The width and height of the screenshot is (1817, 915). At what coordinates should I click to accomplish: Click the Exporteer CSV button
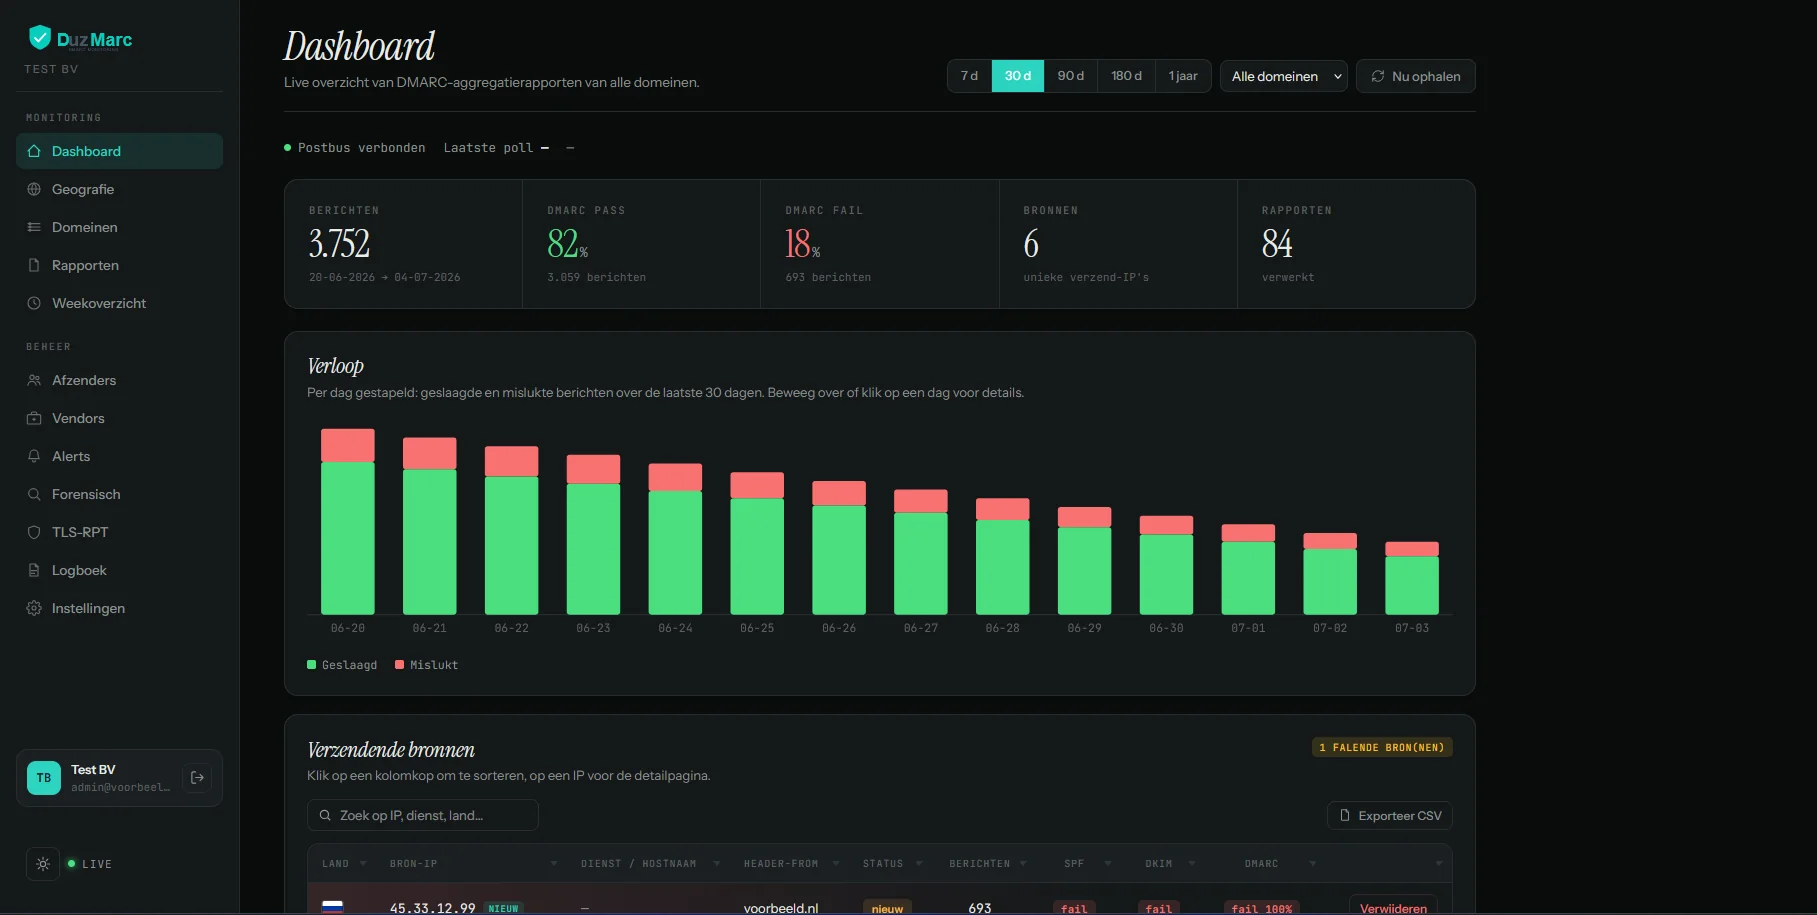click(1390, 816)
